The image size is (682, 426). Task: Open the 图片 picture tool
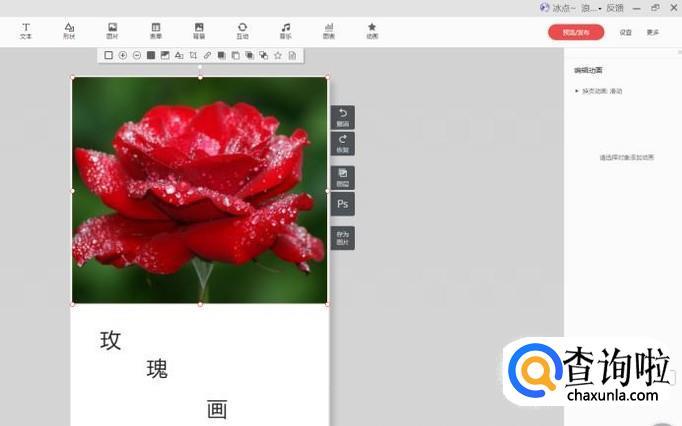(x=112, y=31)
